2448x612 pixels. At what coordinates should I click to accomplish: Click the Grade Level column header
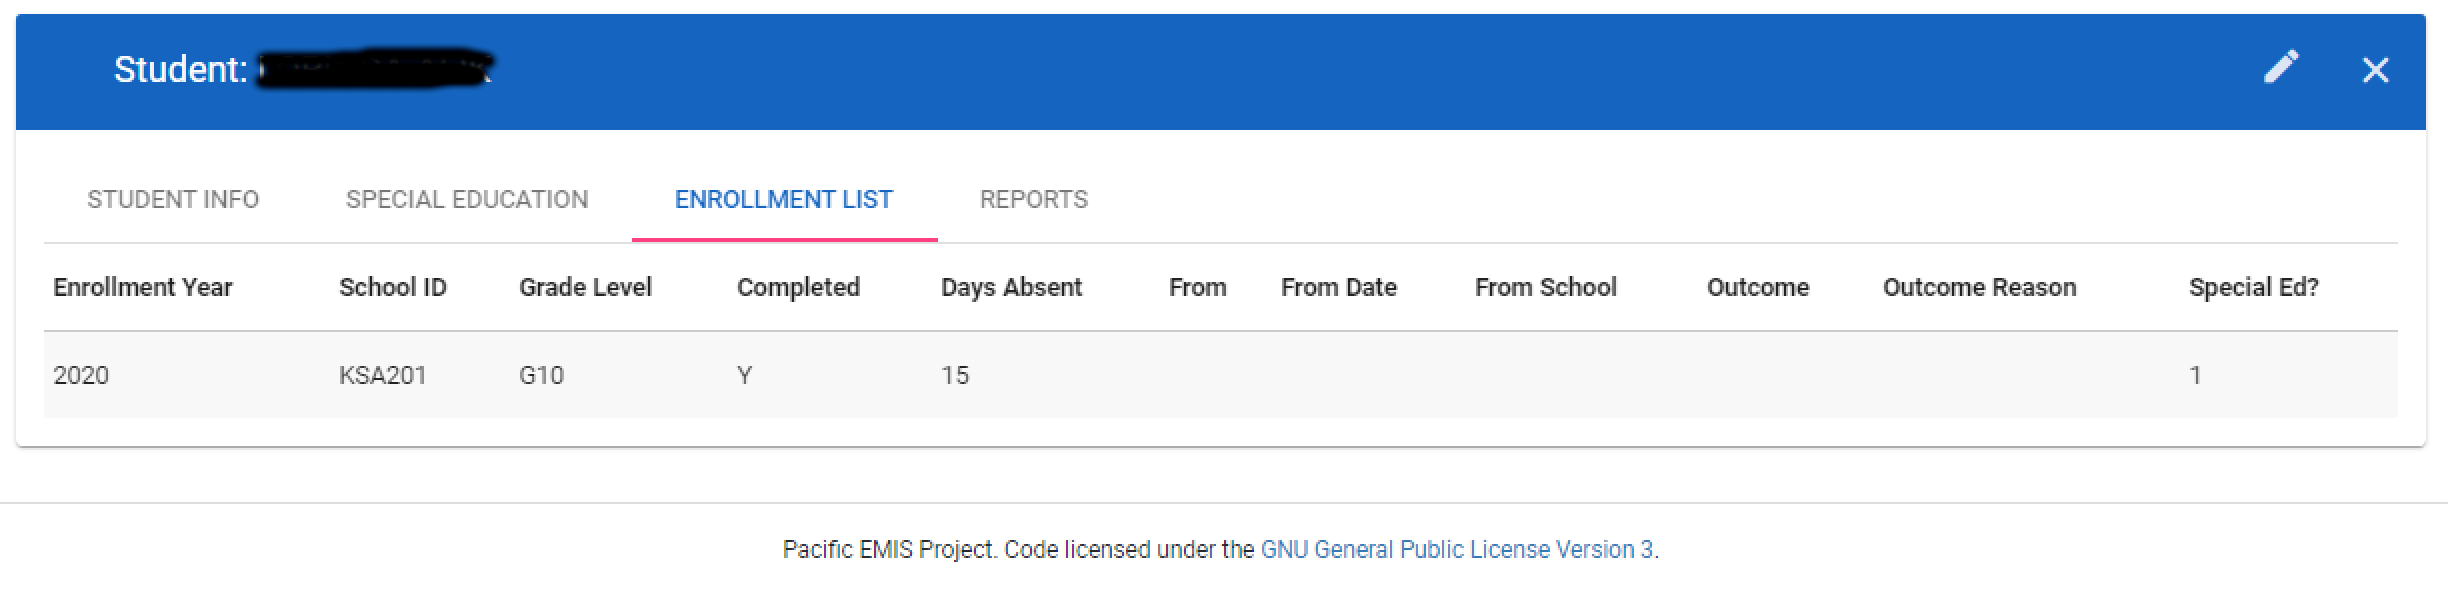[x=585, y=288]
